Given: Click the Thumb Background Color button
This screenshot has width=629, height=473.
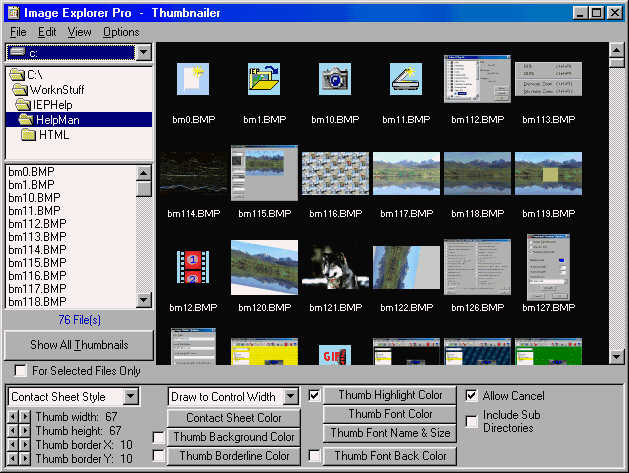Looking at the screenshot, I should click(233, 436).
